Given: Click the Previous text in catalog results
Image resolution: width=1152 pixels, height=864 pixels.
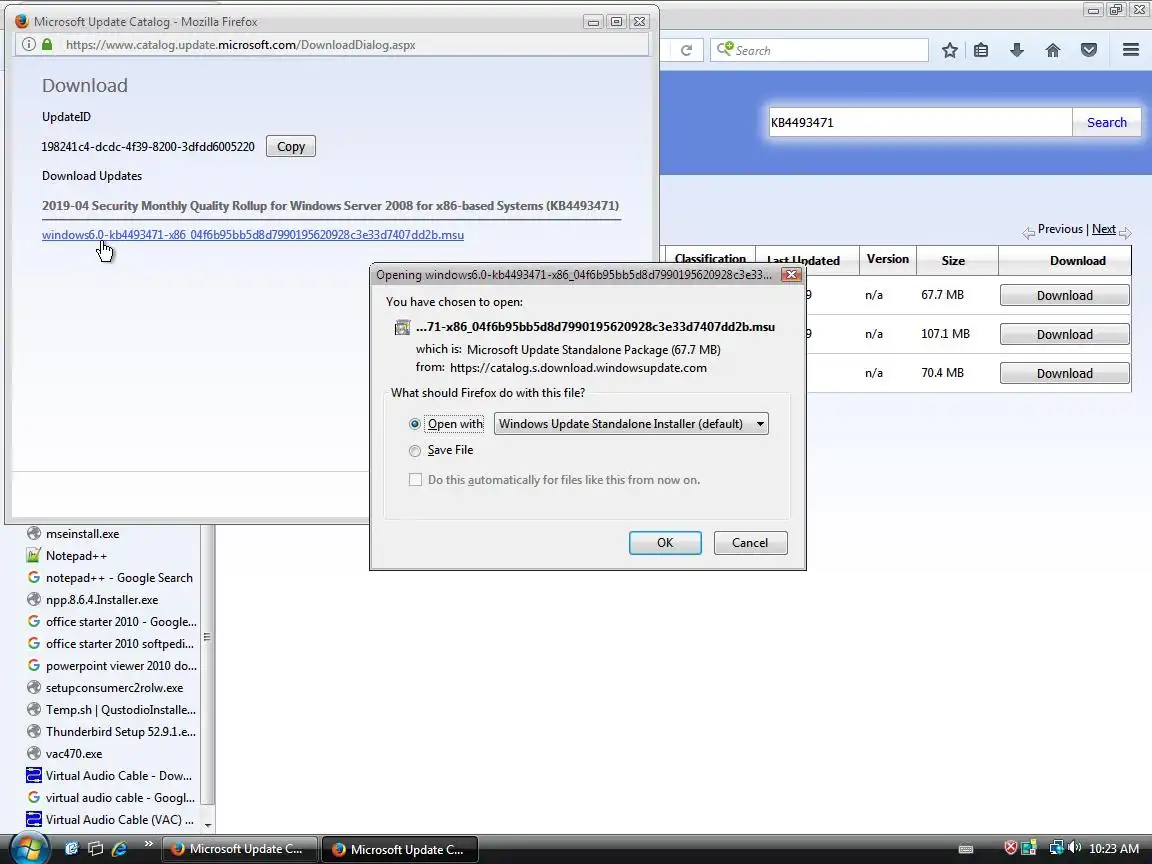Looking at the screenshot, I should [1060, 229].
